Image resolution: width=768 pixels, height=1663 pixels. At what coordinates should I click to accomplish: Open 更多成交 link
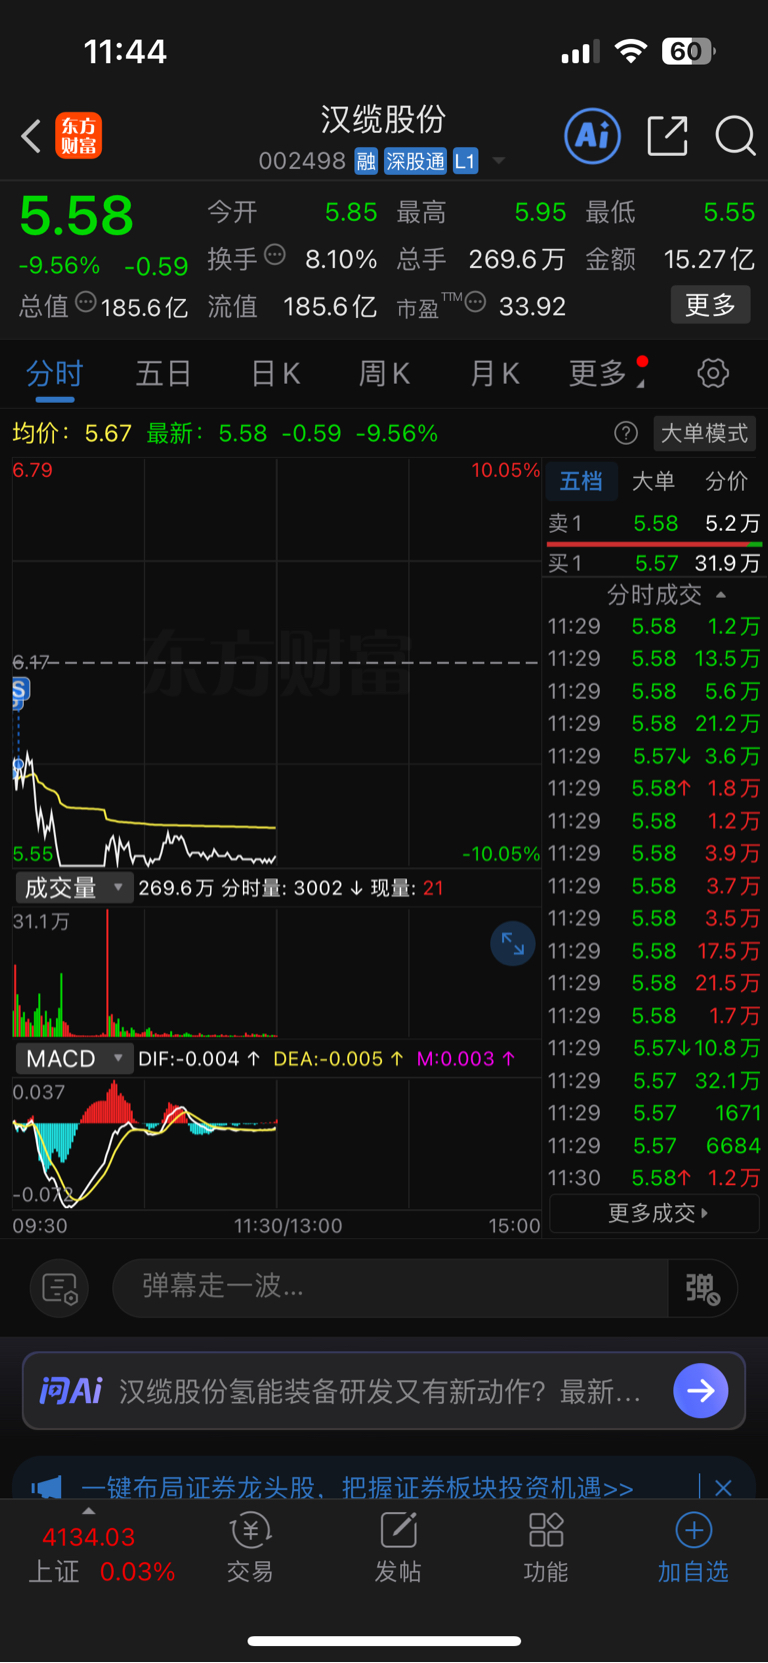pyautogui.click(x=656, y=1213)
